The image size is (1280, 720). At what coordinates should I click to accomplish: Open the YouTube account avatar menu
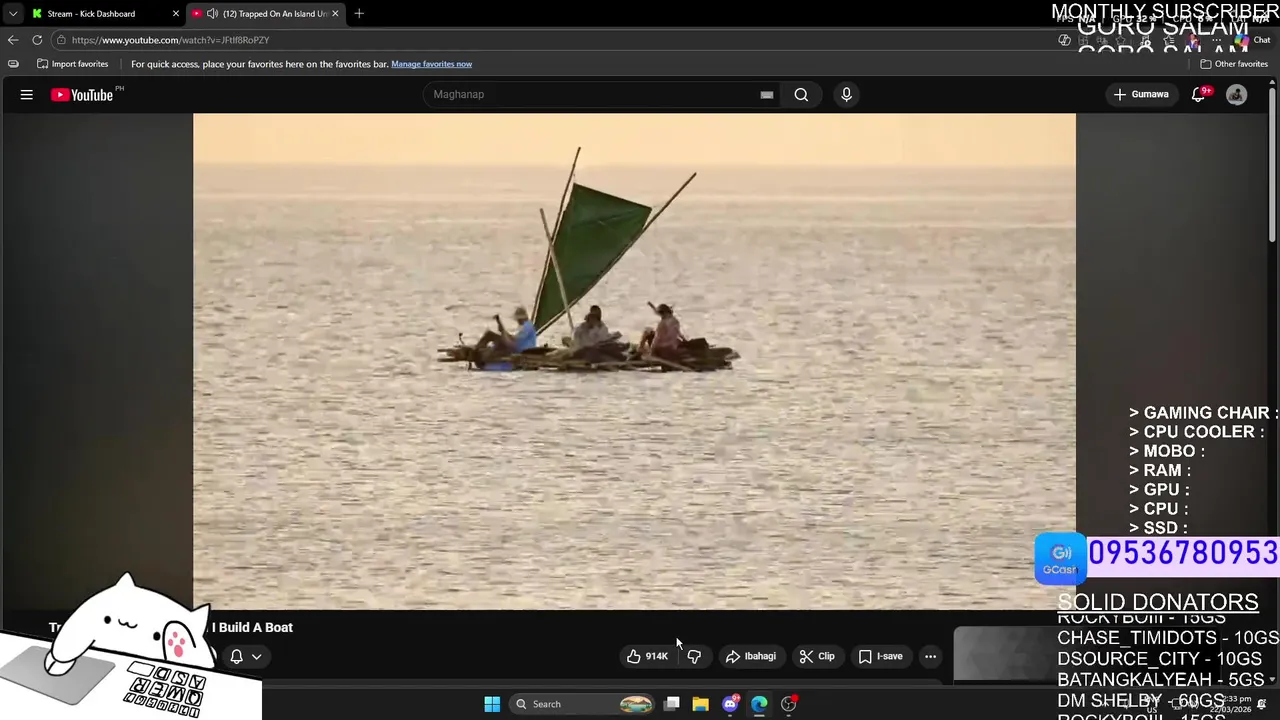click(x=1237, y=95)
